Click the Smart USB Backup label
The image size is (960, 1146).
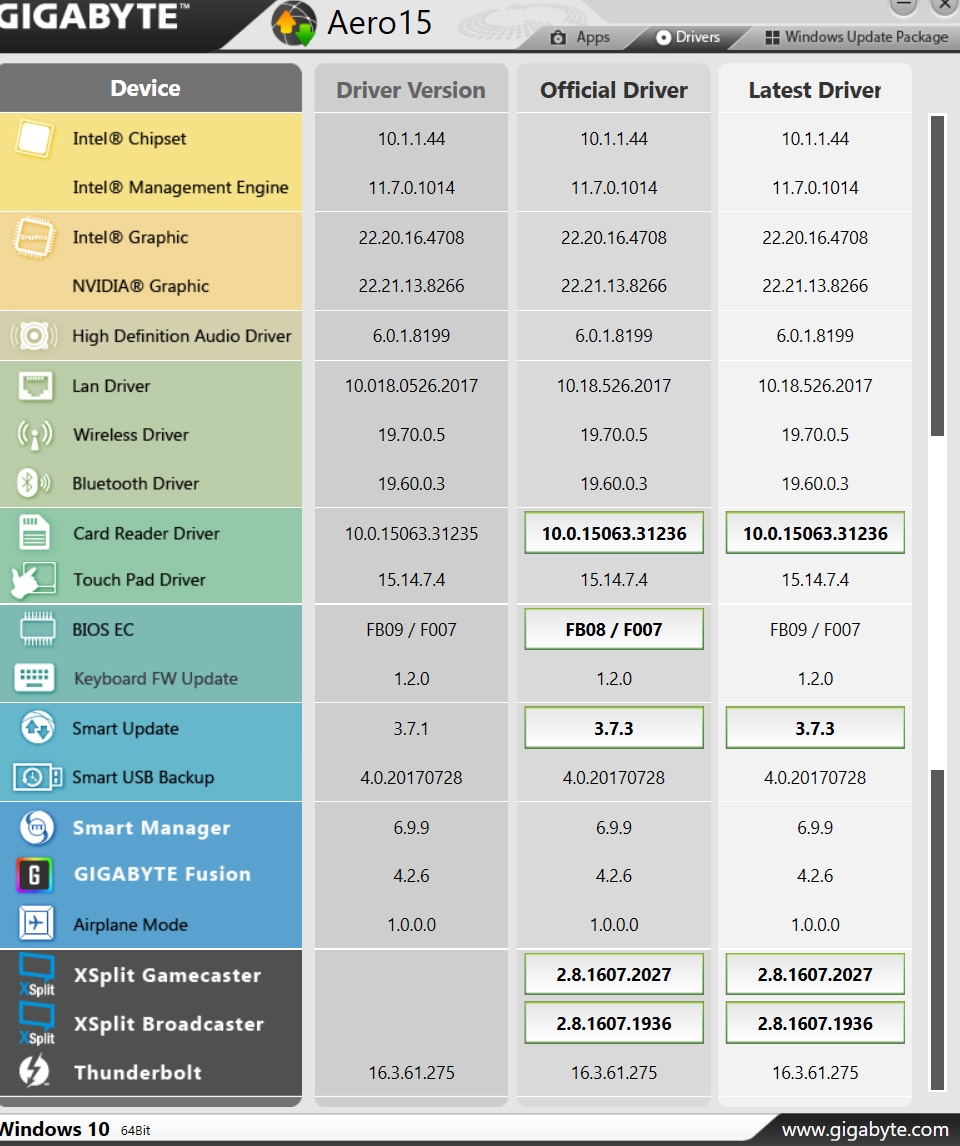pyautogui.click(x=143, y=777)
